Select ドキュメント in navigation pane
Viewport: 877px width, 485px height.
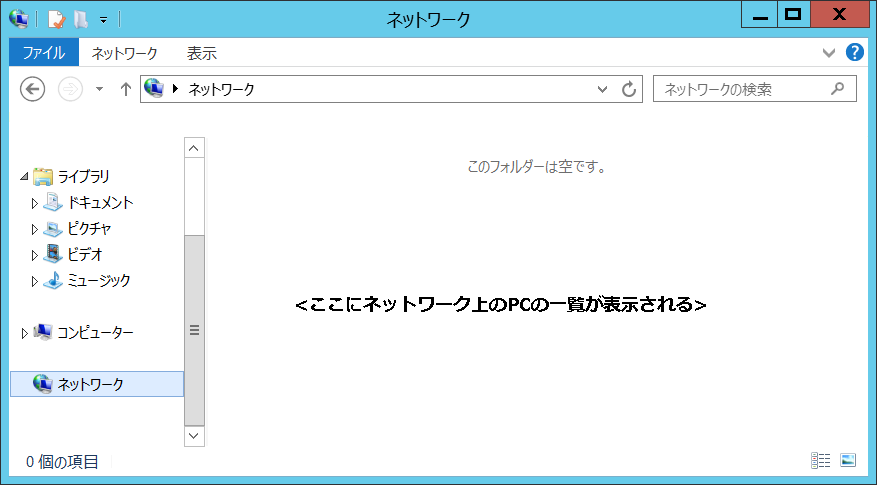click(x=100, y=203)
